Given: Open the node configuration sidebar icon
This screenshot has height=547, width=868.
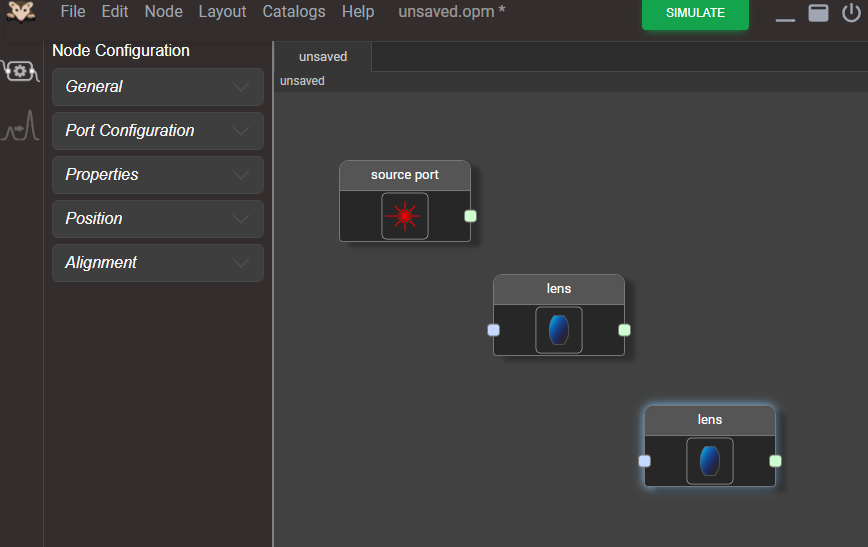Looking at the screenshot, I should 20,71.
